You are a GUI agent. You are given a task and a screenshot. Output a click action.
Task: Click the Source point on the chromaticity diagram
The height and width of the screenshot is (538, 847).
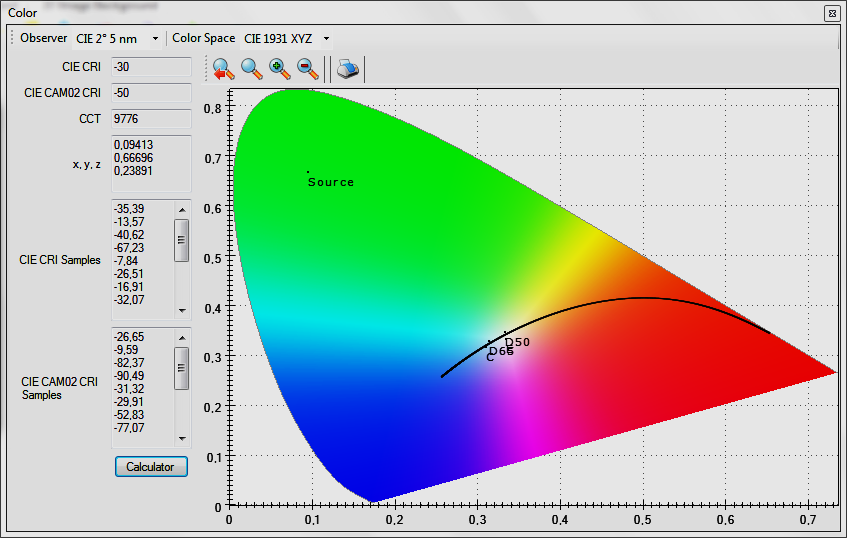[308, 172]
